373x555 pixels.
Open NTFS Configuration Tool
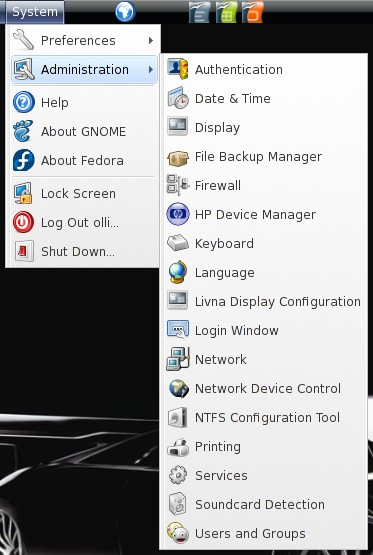click(264, 418)
